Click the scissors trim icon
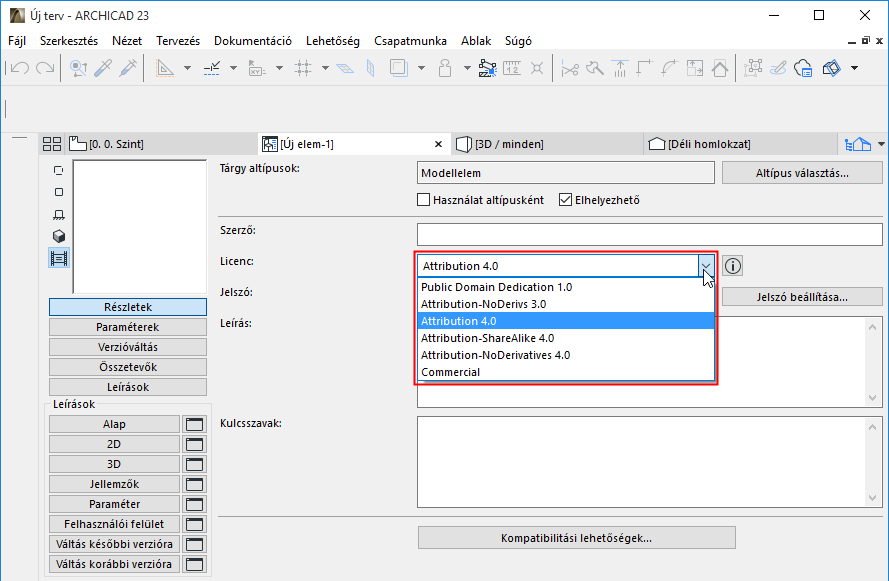889x581 pixels. [570, 68]
